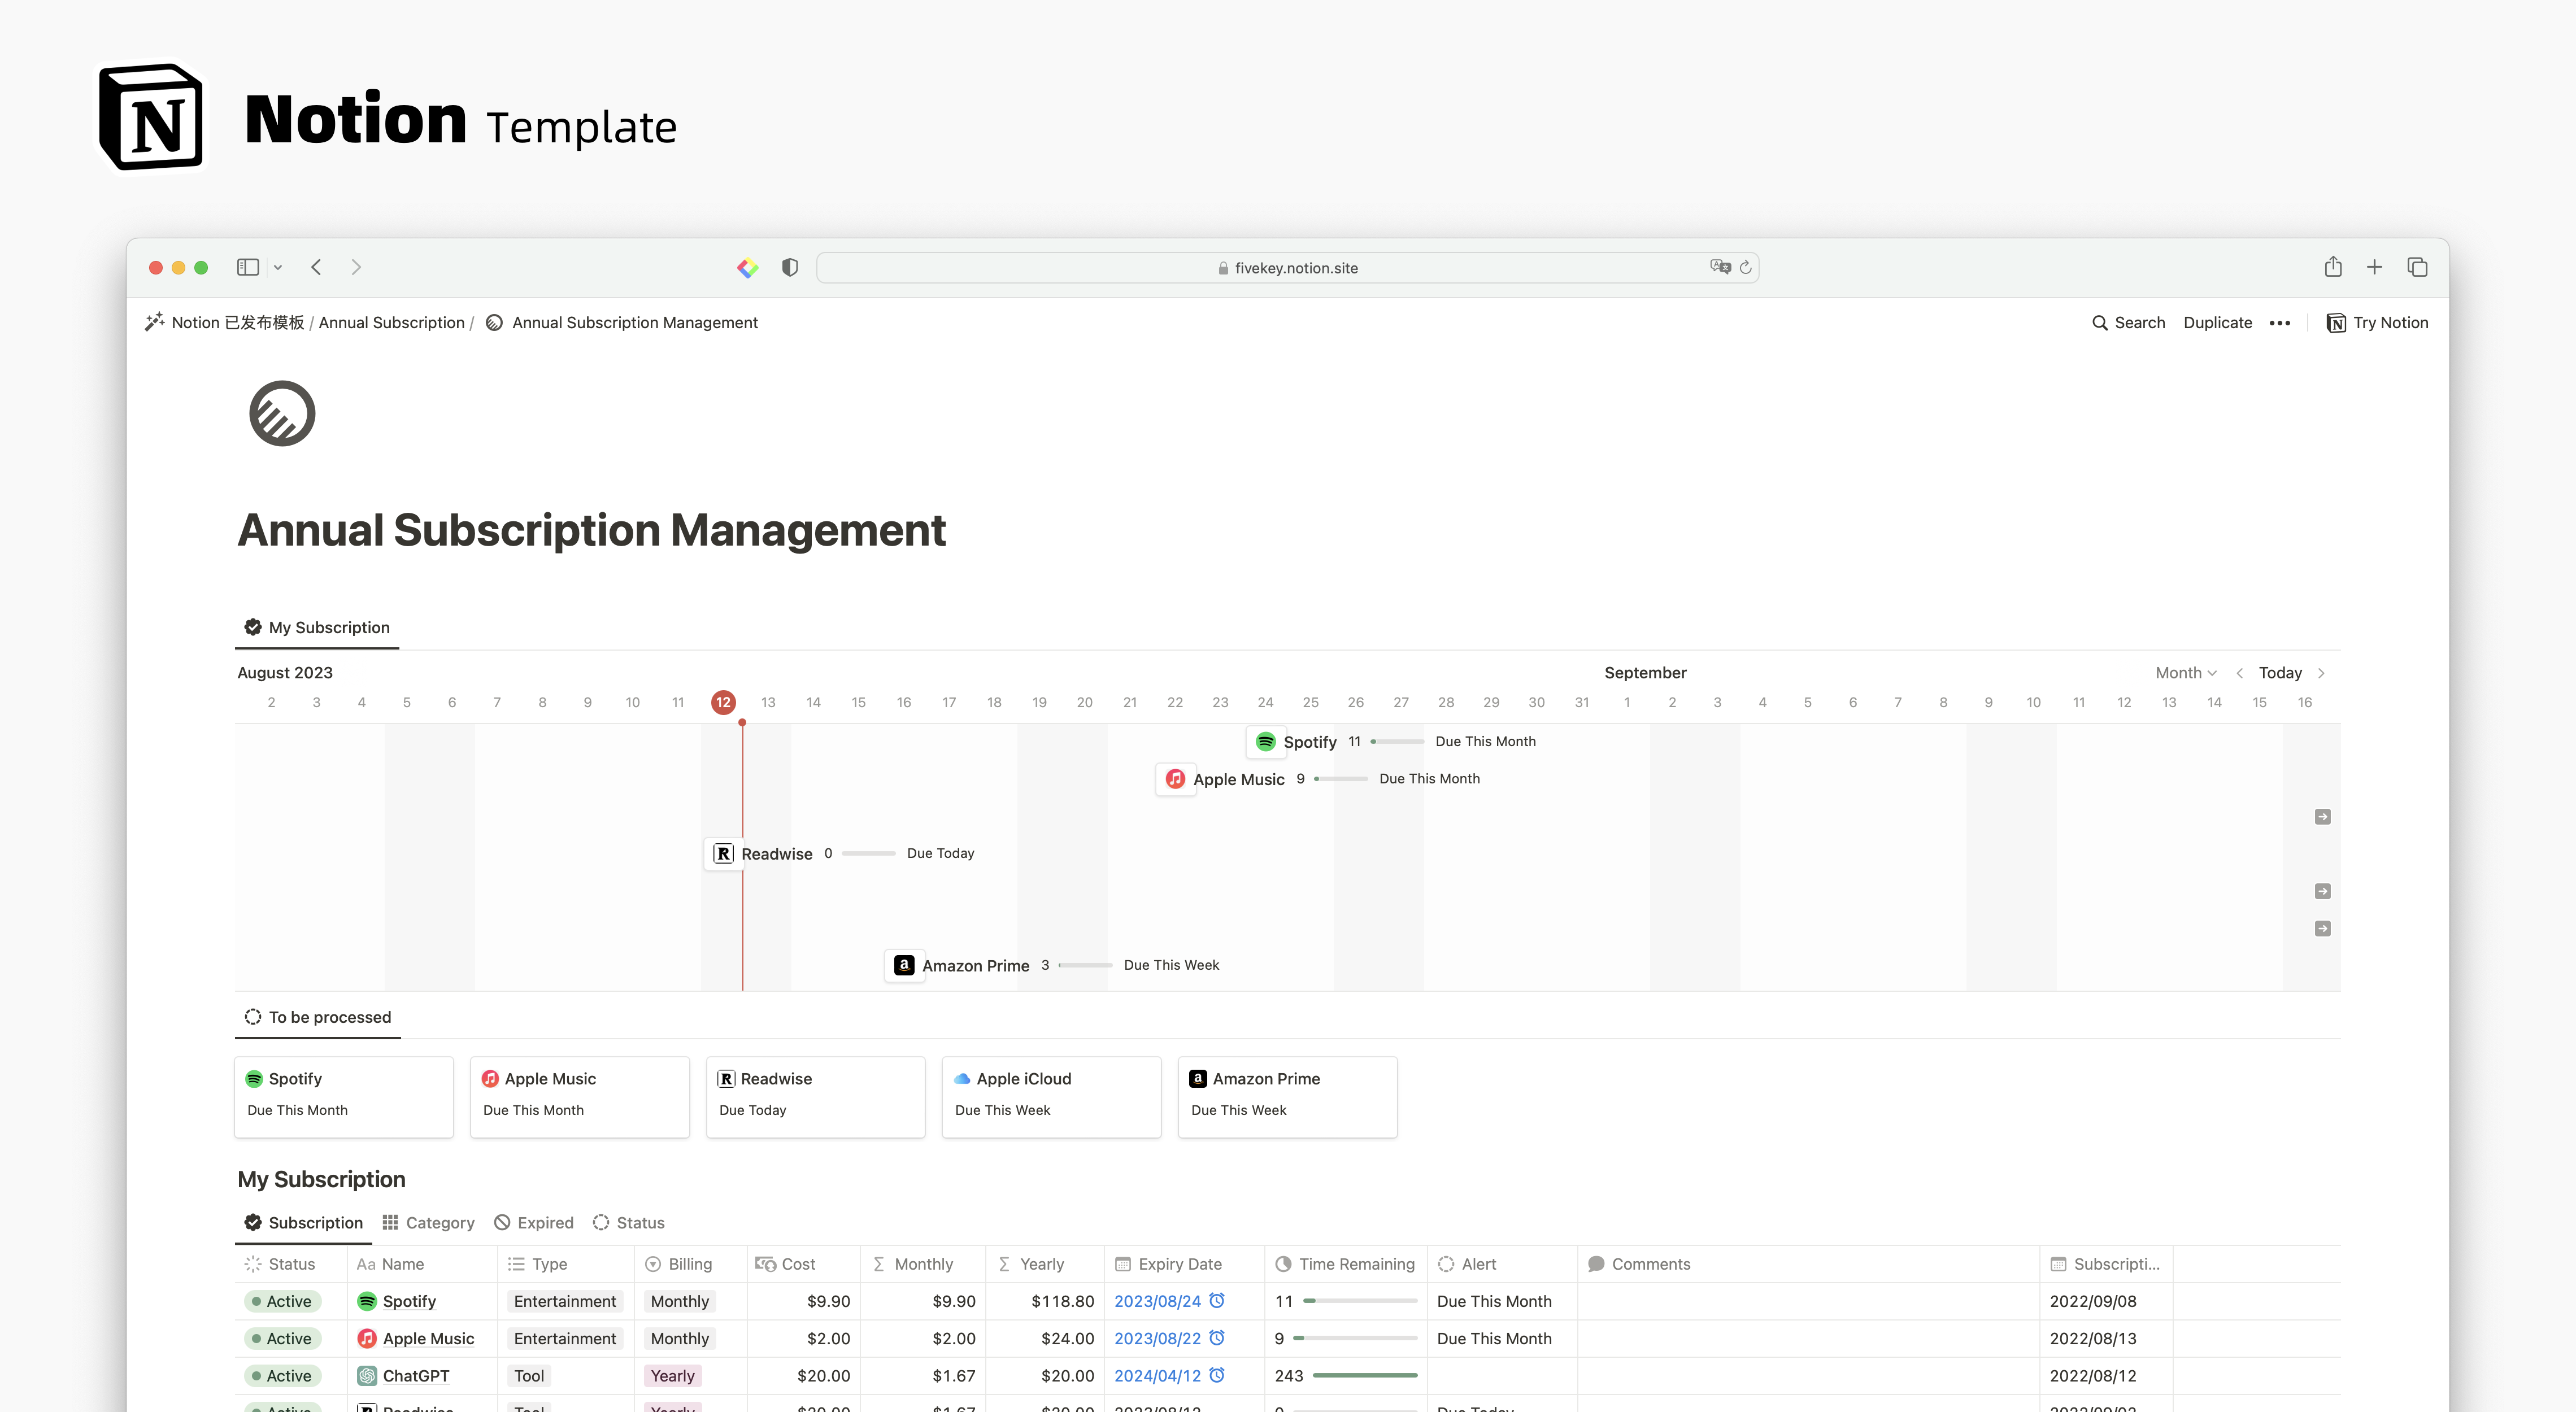Click the middle off-screen item arrow in timeline
The width and height of the screenshot is (2576, 1412).
point(2322,891)
